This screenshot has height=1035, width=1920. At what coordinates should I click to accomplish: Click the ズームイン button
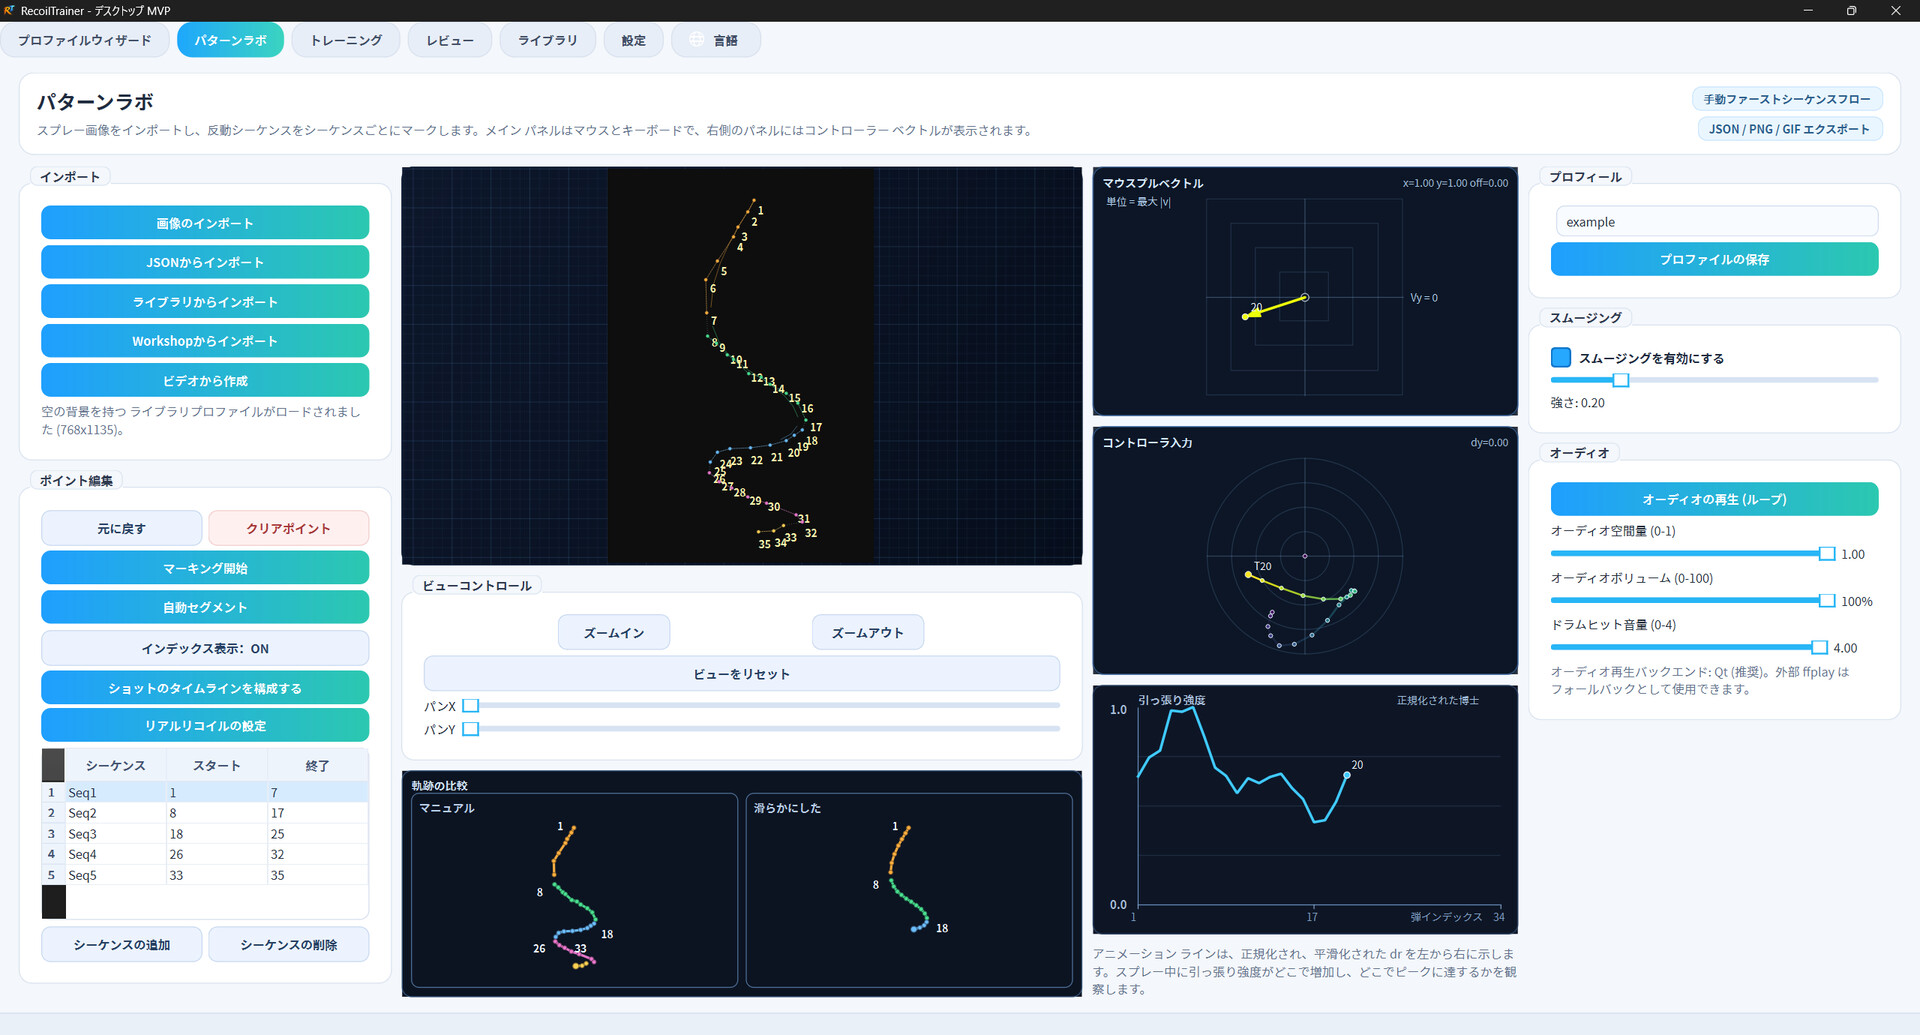[x=614, y=633]
